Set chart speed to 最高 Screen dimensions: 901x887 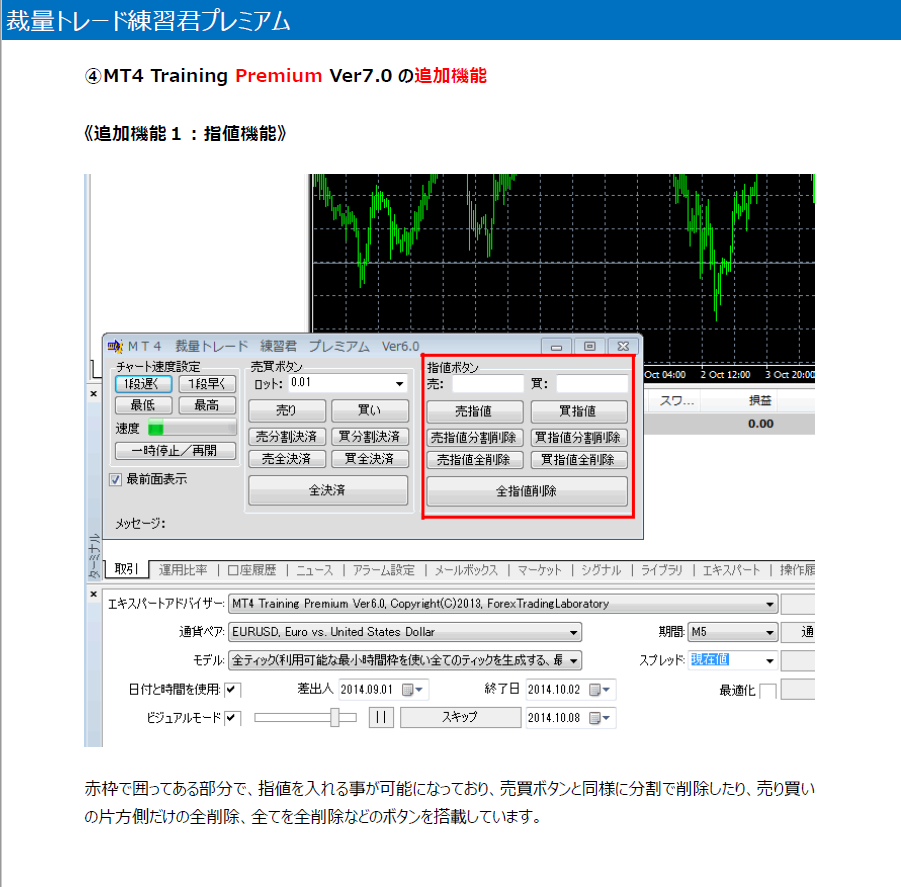(207, 406)
